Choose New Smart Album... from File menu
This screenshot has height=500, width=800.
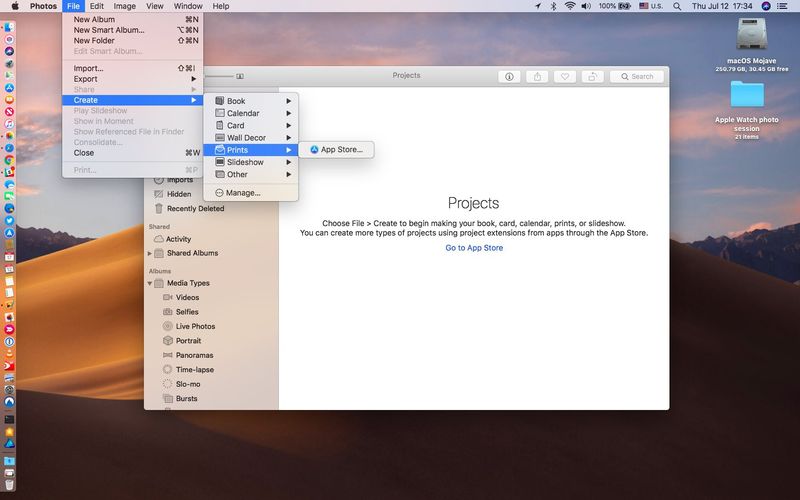133,30
